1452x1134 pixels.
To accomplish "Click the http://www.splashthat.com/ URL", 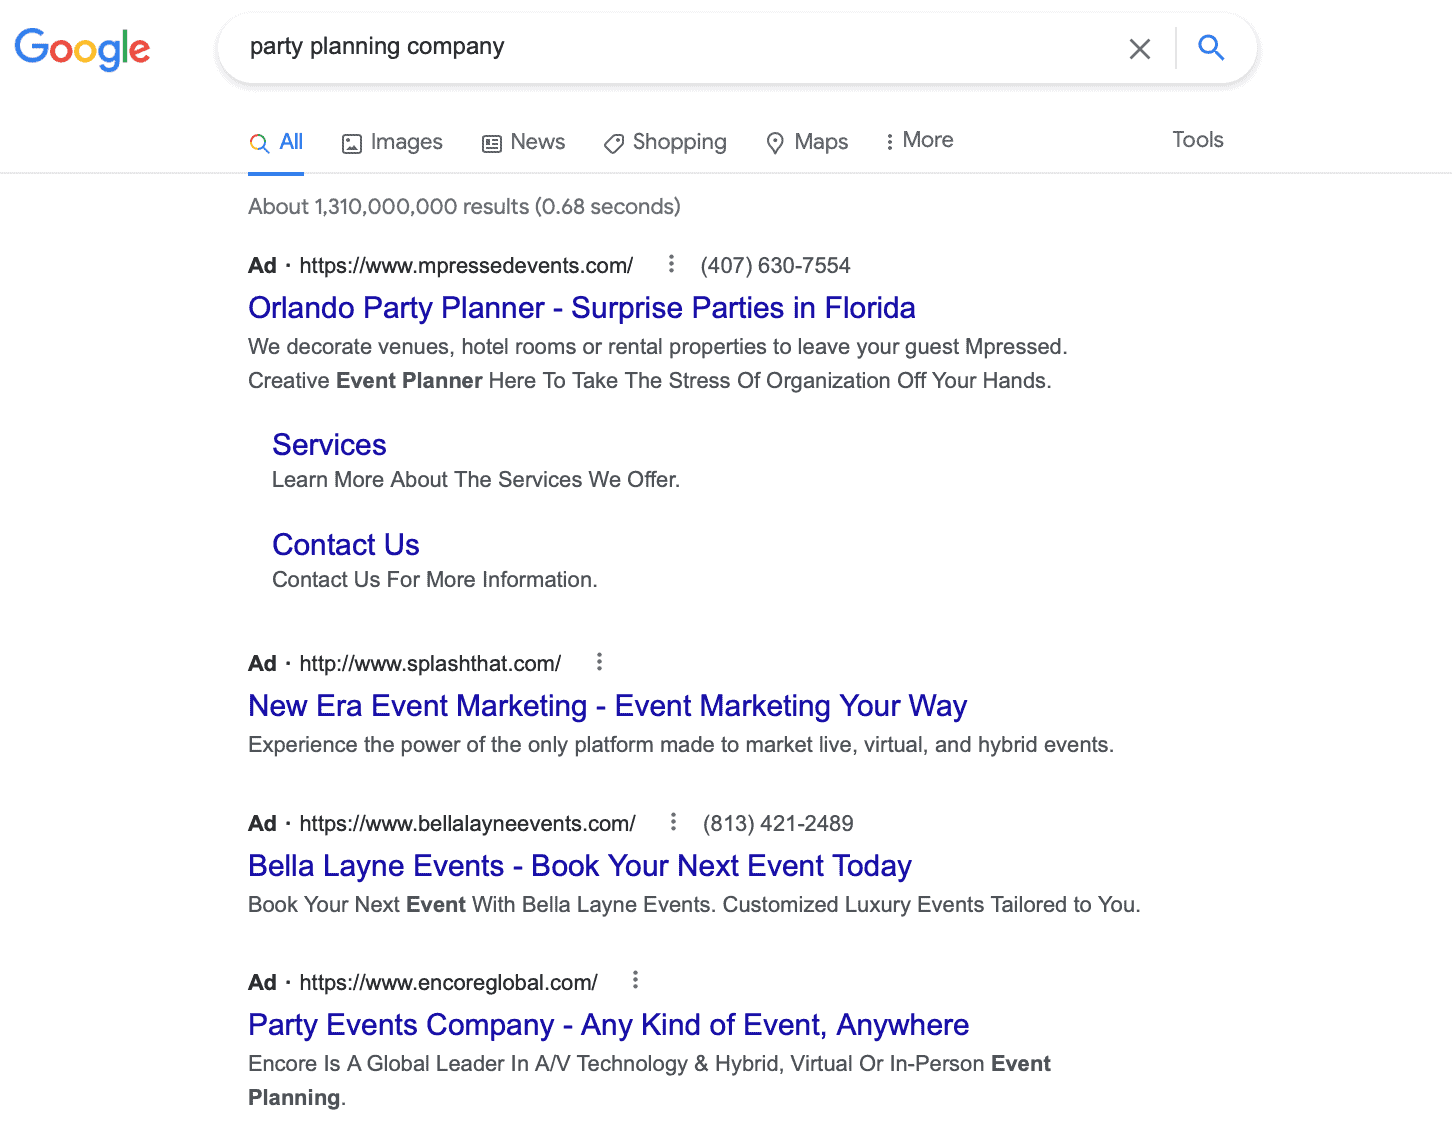I will point(430,664).
